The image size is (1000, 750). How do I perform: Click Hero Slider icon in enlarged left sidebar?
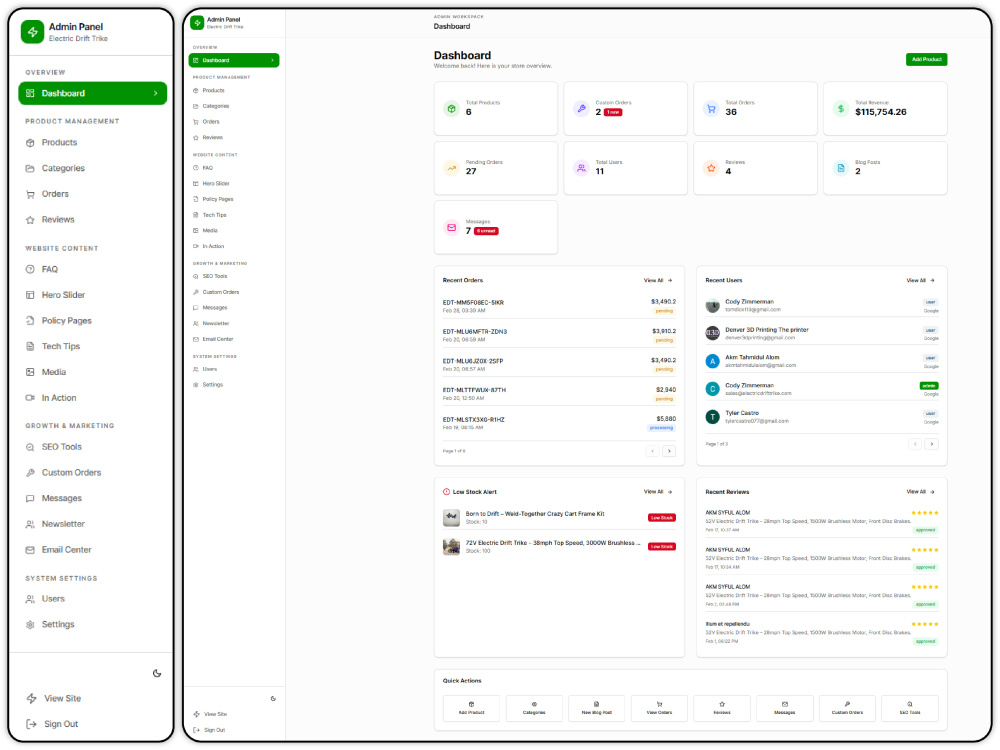30,295
